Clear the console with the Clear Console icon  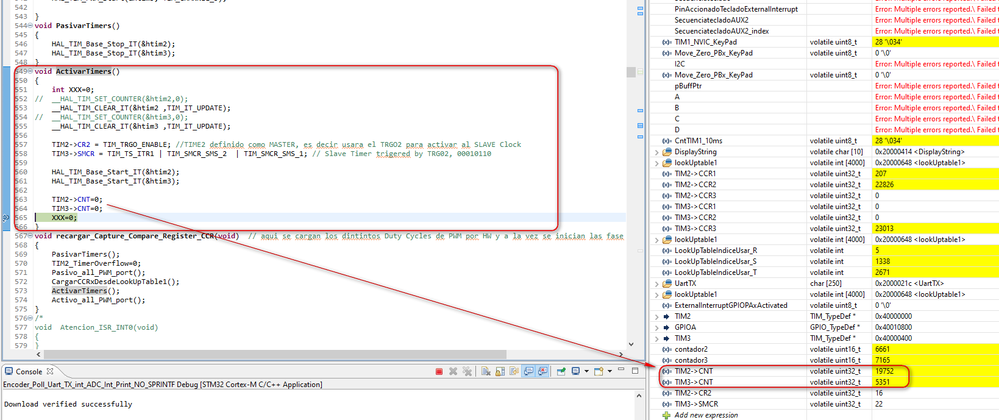click(x=485, y=371)
